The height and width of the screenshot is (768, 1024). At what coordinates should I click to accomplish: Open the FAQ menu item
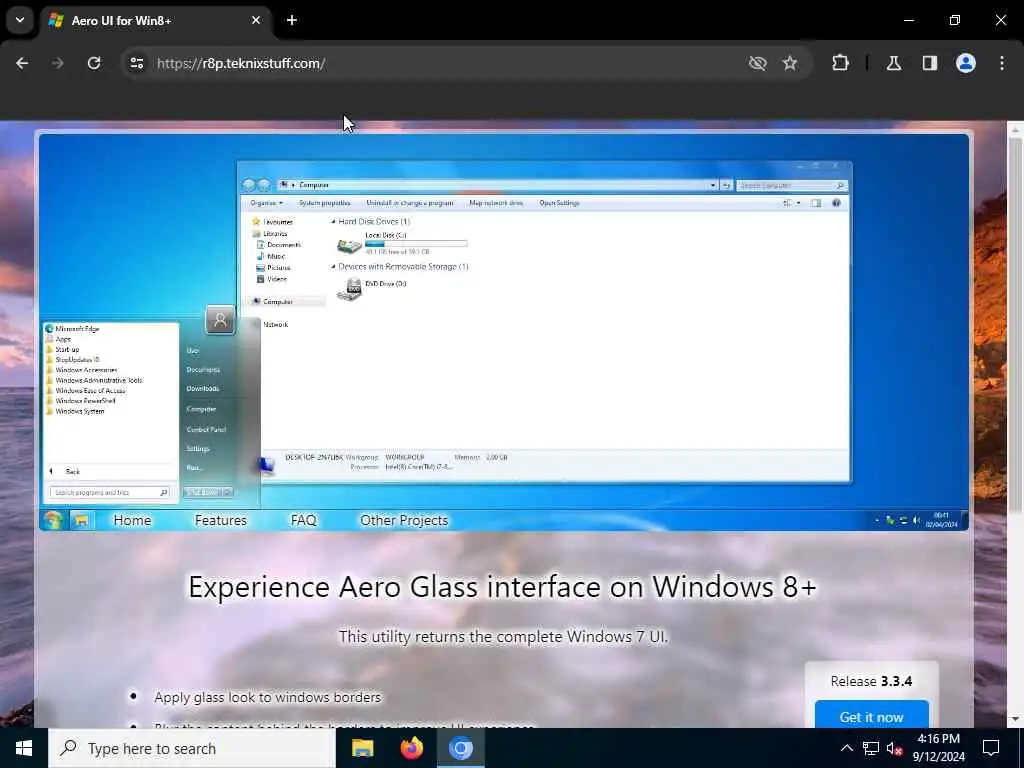click(304, 520)
